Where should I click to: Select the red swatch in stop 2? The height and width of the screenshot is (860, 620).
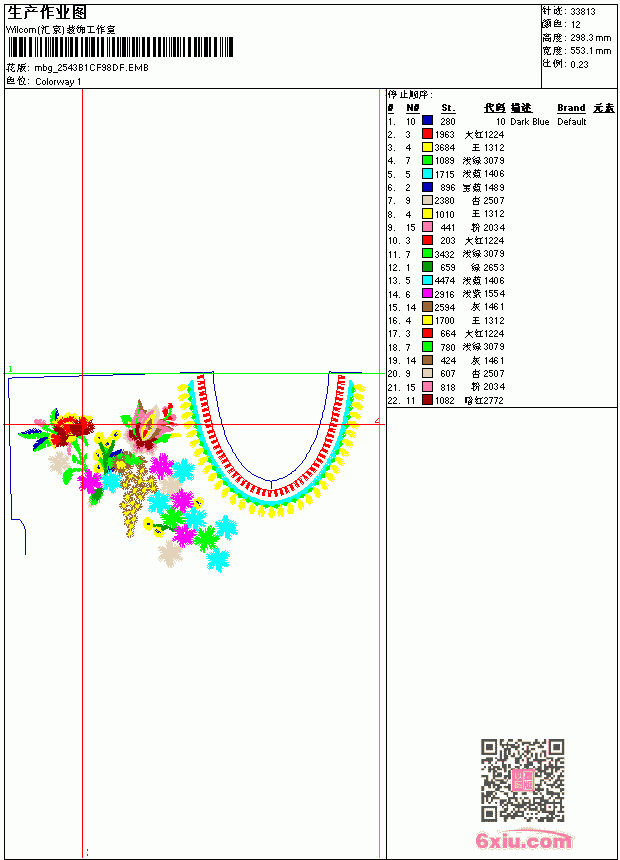click(x=427, y=134)
